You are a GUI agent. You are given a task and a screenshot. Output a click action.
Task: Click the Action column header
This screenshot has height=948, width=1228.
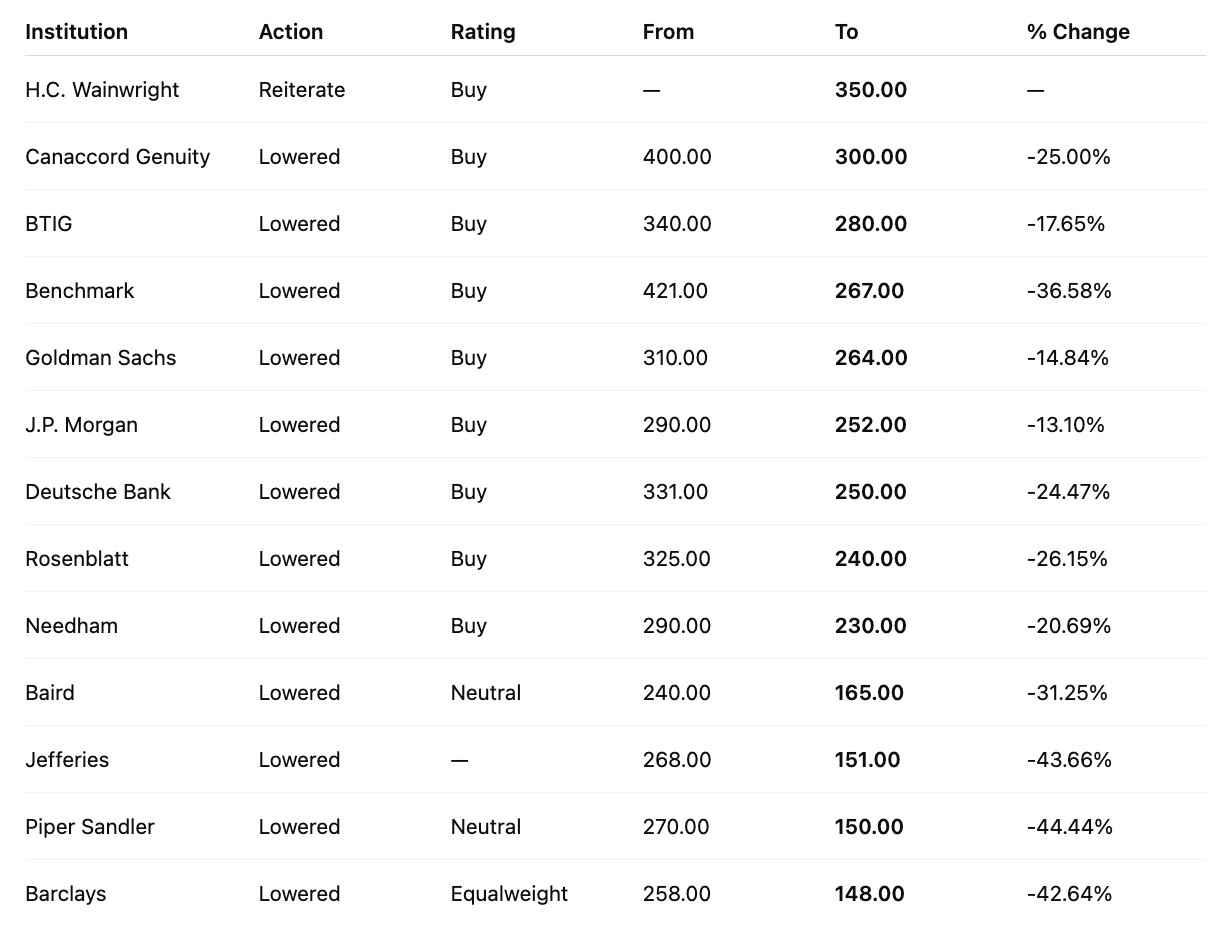(x=290, y=32)
